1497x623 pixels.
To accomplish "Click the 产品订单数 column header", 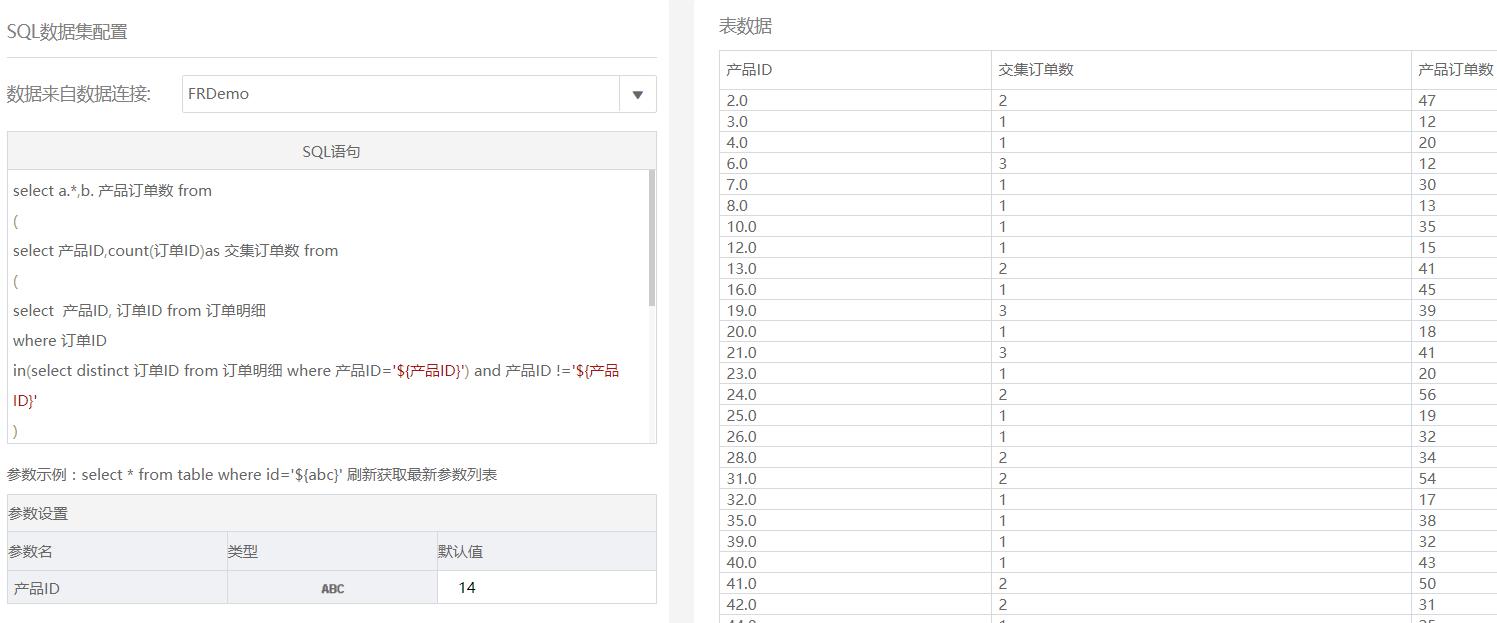I will pos(1455,70).
